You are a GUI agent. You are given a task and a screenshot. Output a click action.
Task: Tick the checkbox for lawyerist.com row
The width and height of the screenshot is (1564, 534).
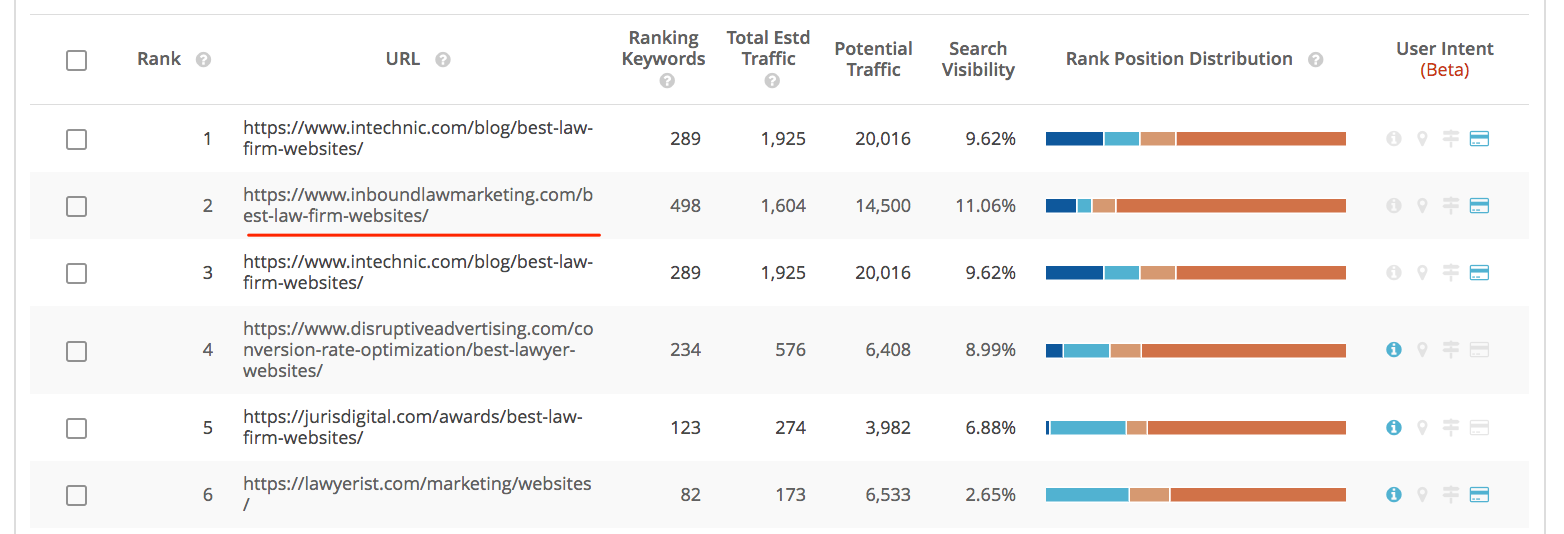[x=76, y=494]
